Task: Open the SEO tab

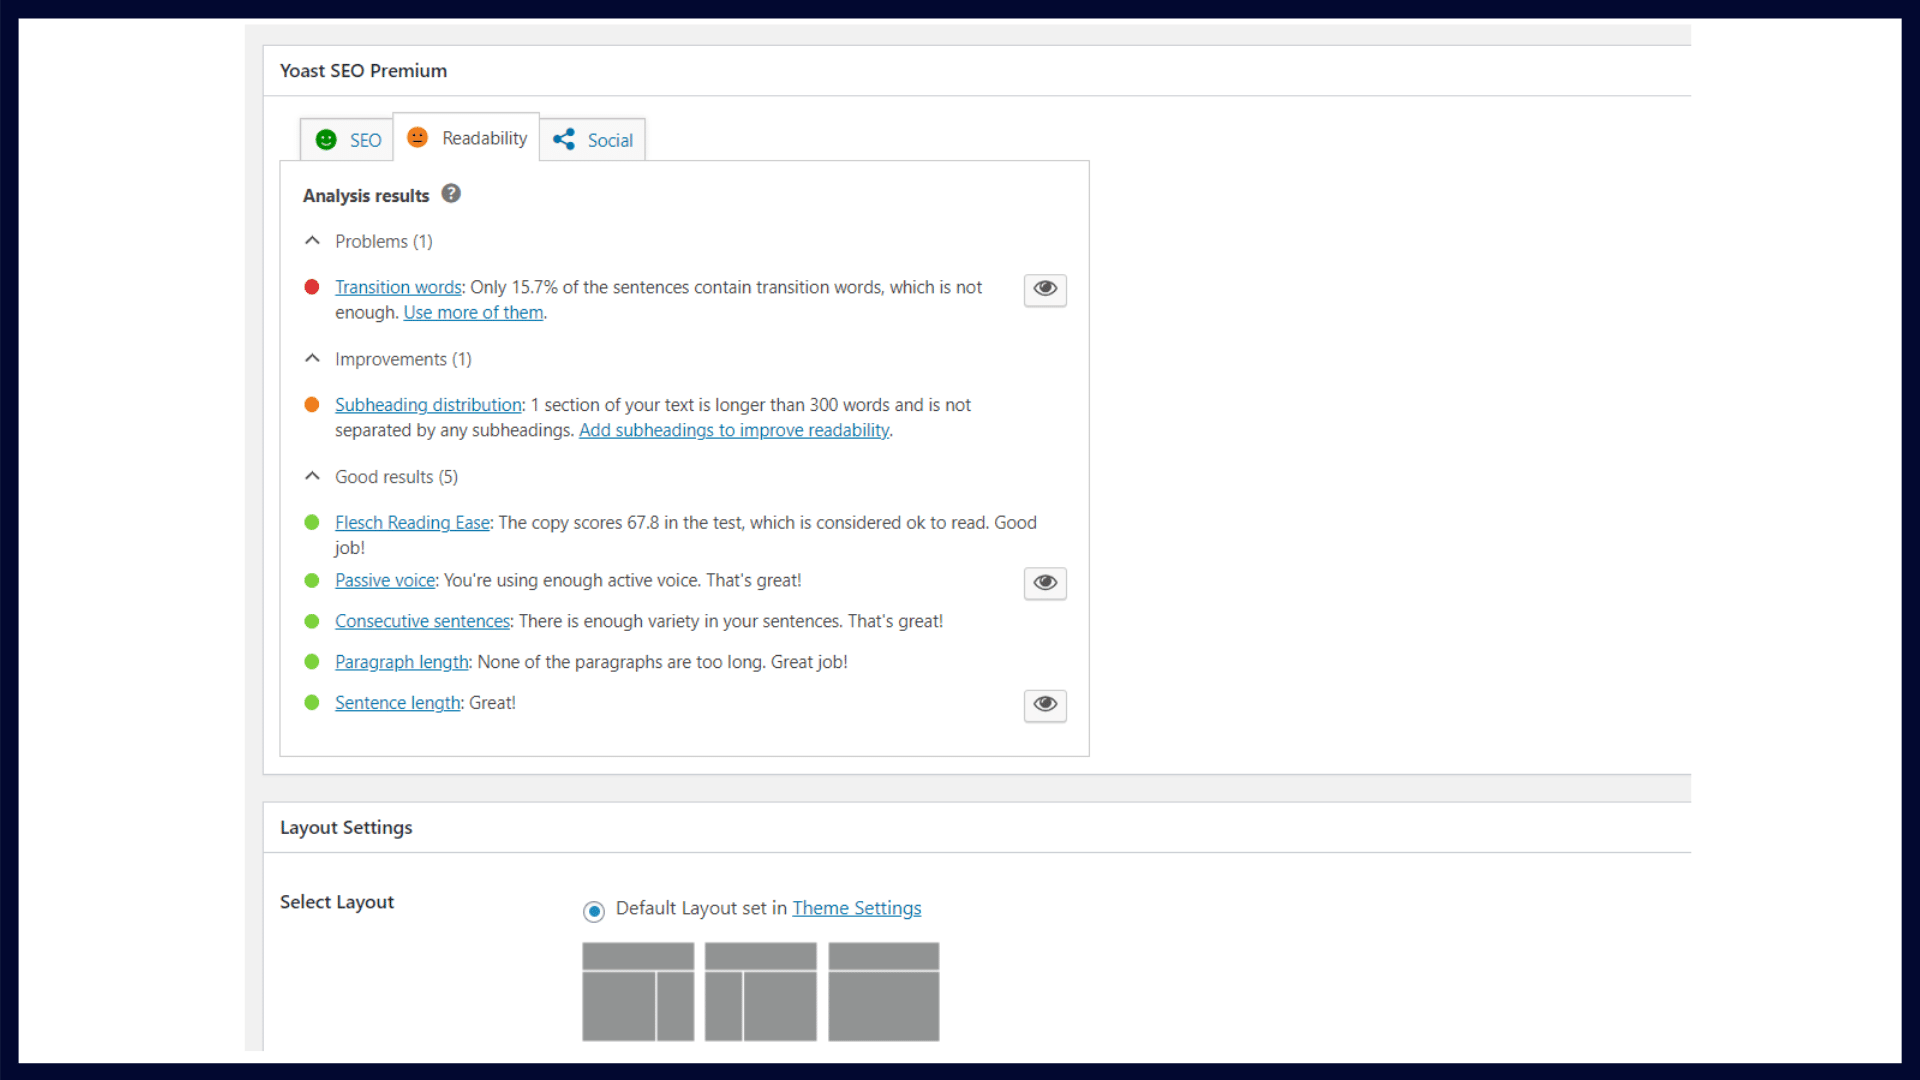Action: (x=347, y=140)
